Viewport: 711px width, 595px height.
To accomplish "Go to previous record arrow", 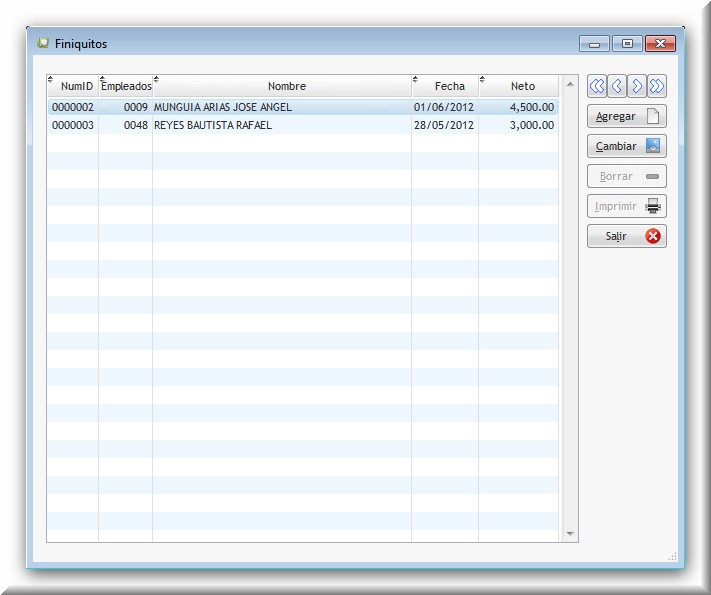I will pyautogui.click(x=617, y=86).
